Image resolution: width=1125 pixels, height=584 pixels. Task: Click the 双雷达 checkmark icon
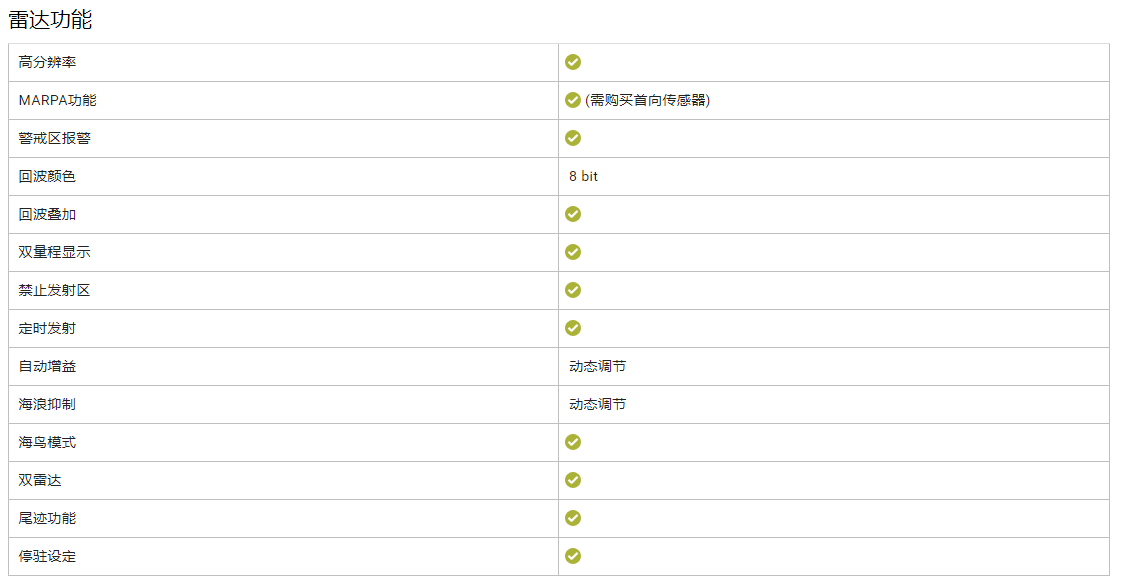tap(573, 480)
